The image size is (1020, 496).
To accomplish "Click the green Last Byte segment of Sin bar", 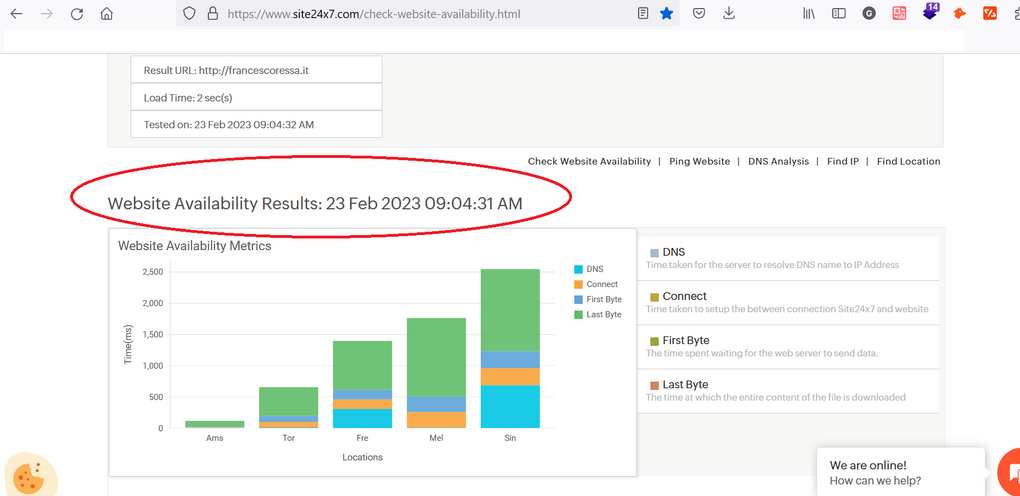I will click(510, 310).
